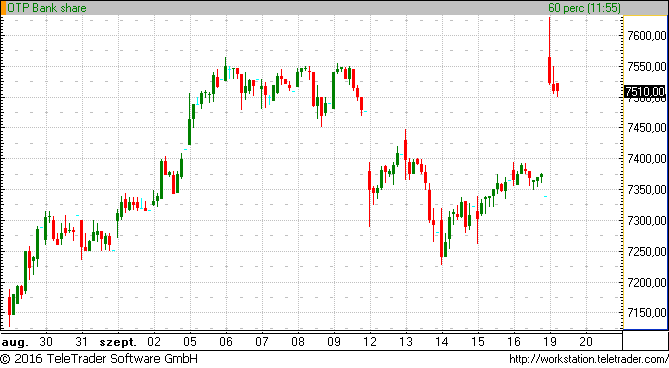The height and width of the screenshot is (368, 669).
Task: Click the '09' date label on time axis
Action: tap(334, 342)
